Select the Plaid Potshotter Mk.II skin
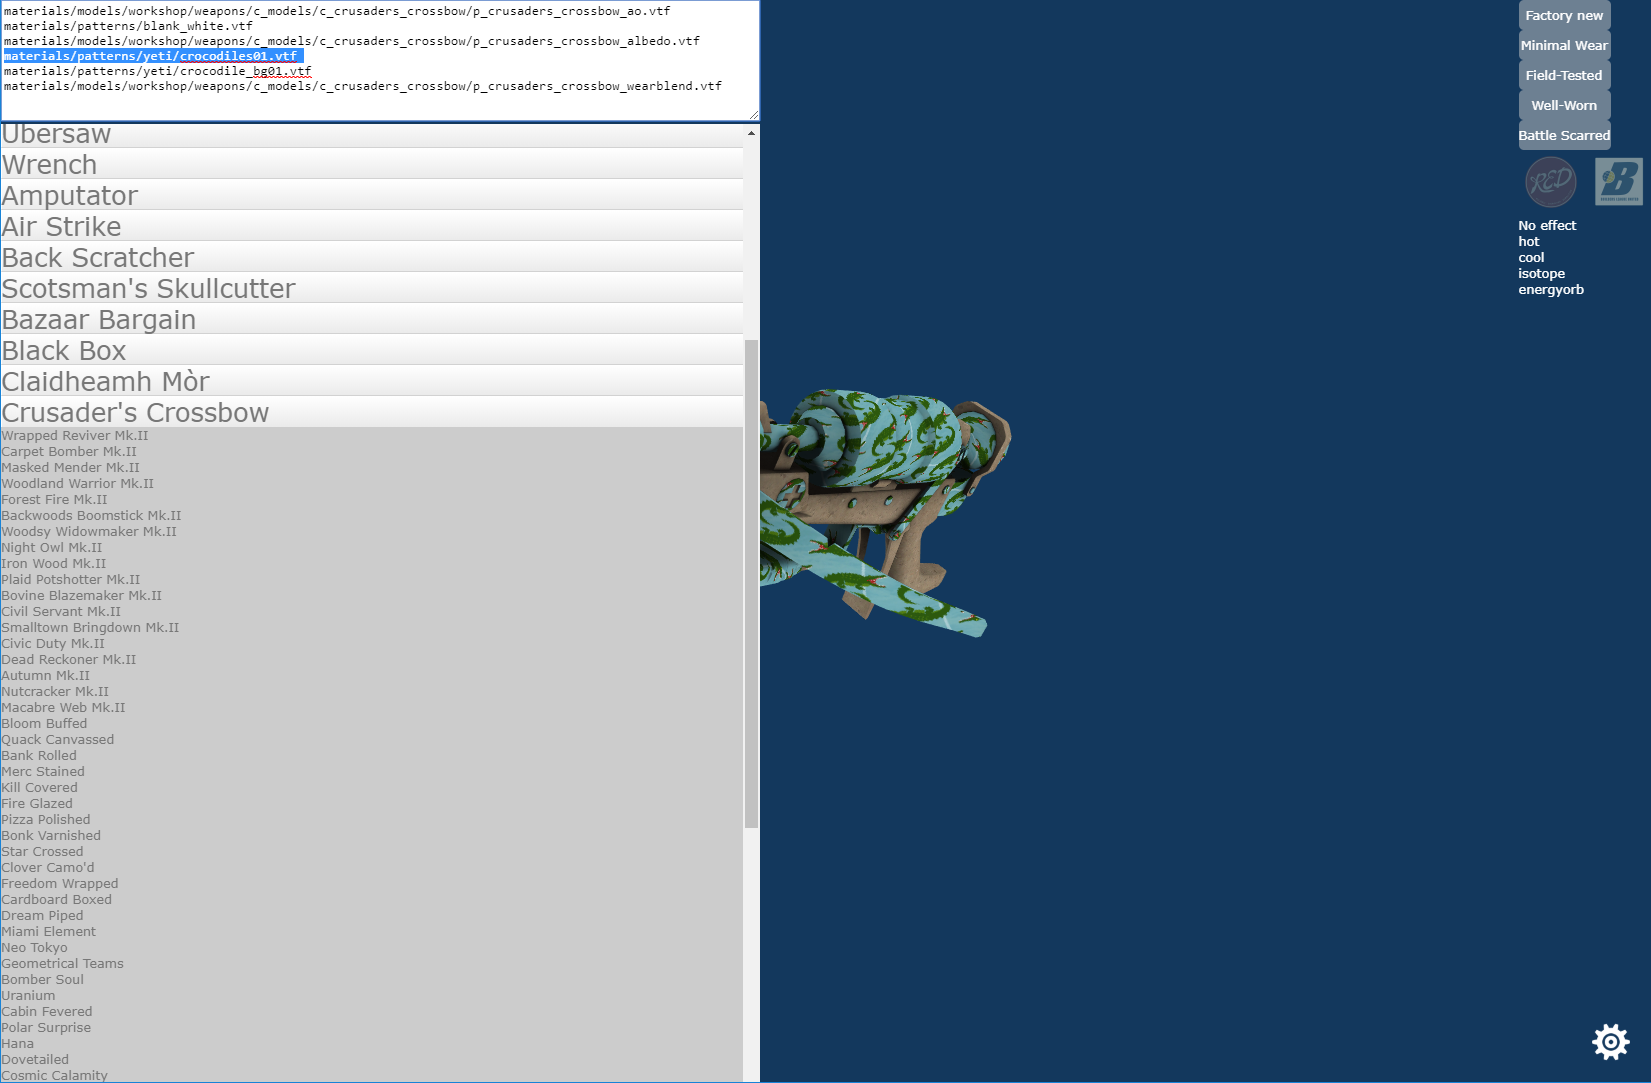The image size is (1651, 1083). 71,580
